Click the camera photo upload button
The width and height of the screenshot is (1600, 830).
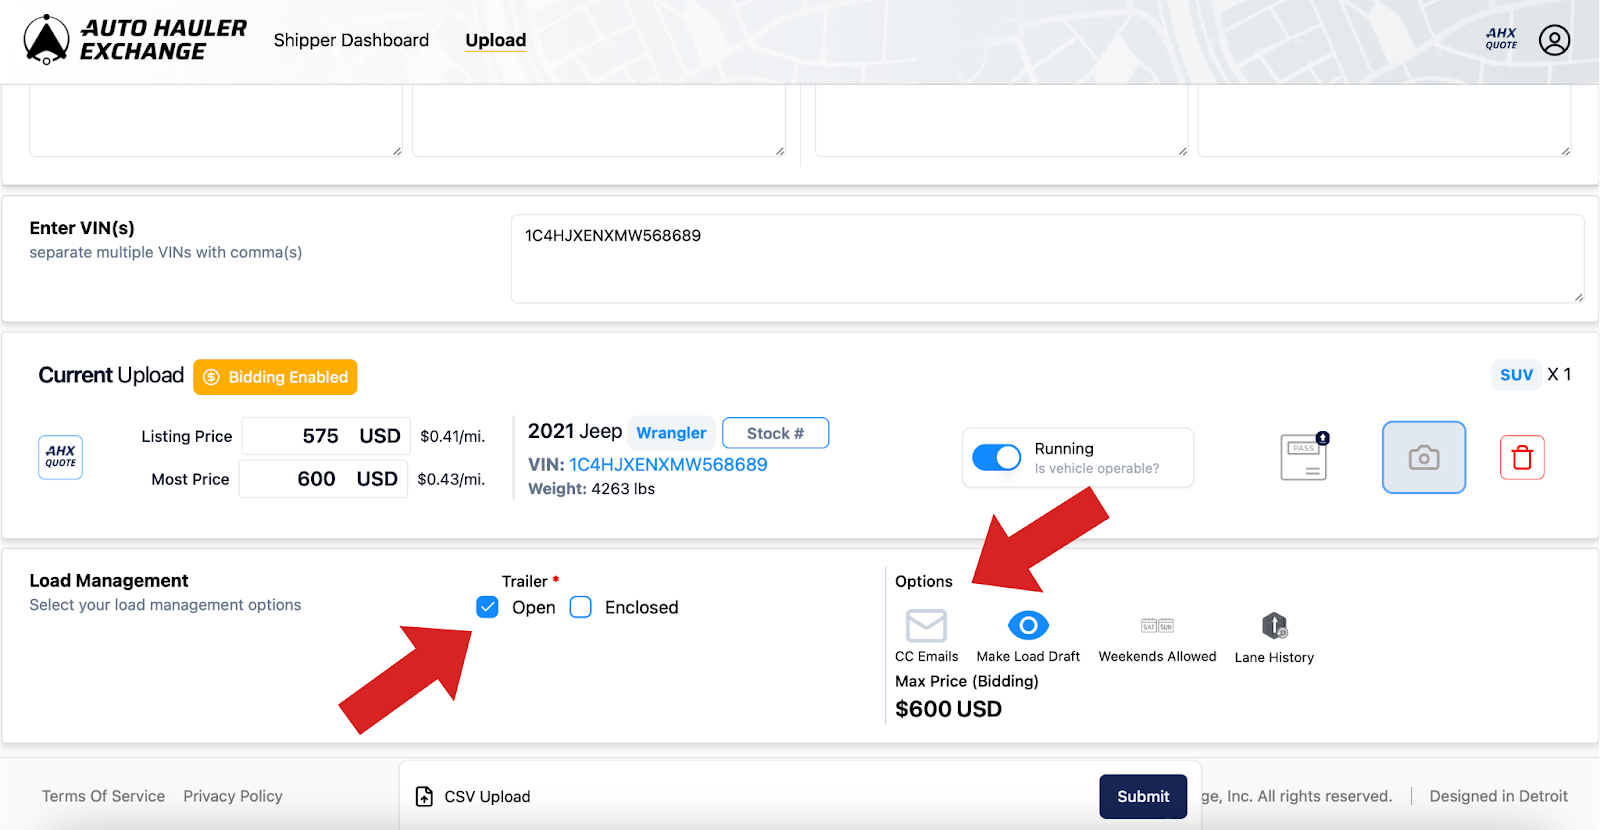coord(1424,457)
